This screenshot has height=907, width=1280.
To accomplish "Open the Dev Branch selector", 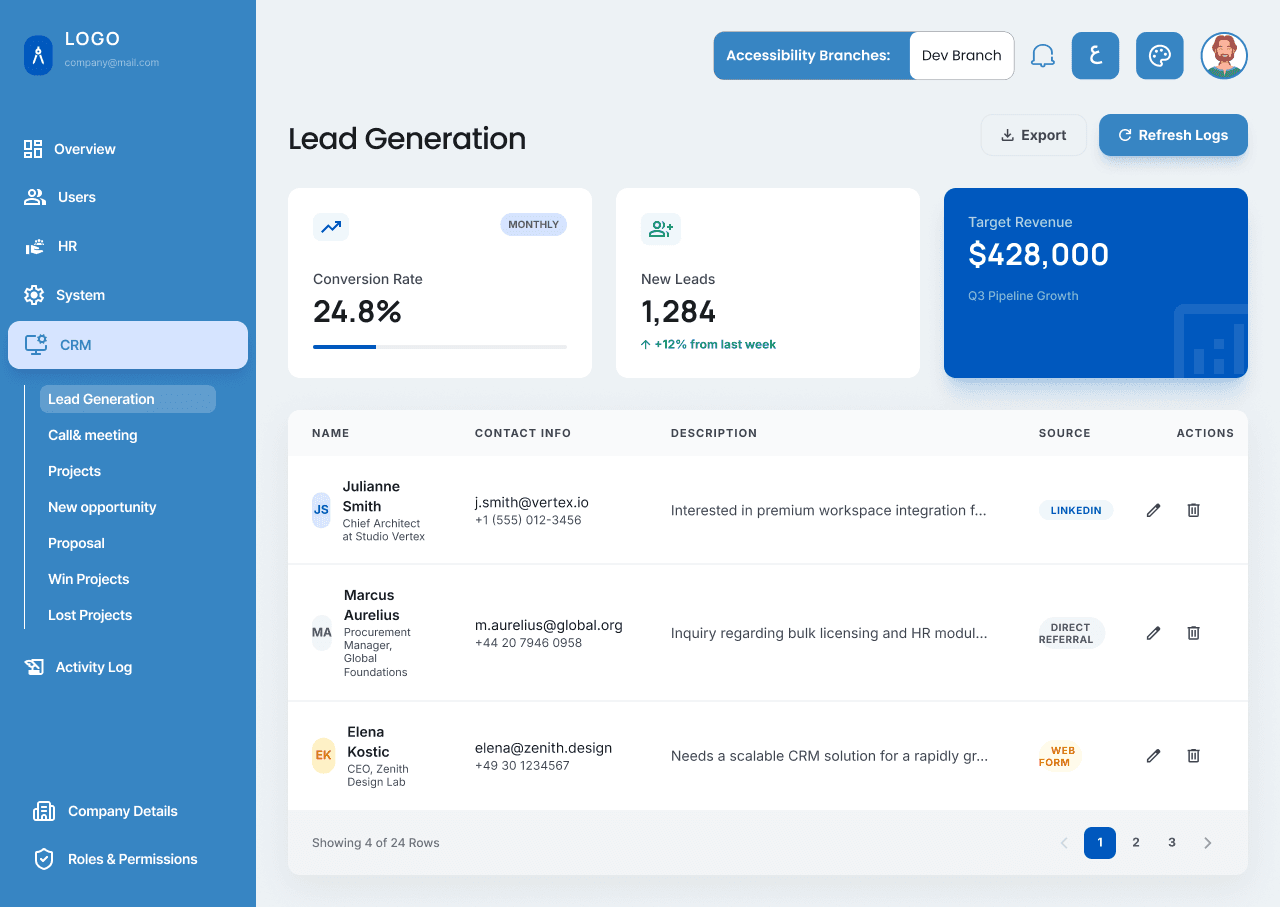I will pos(962,56).
